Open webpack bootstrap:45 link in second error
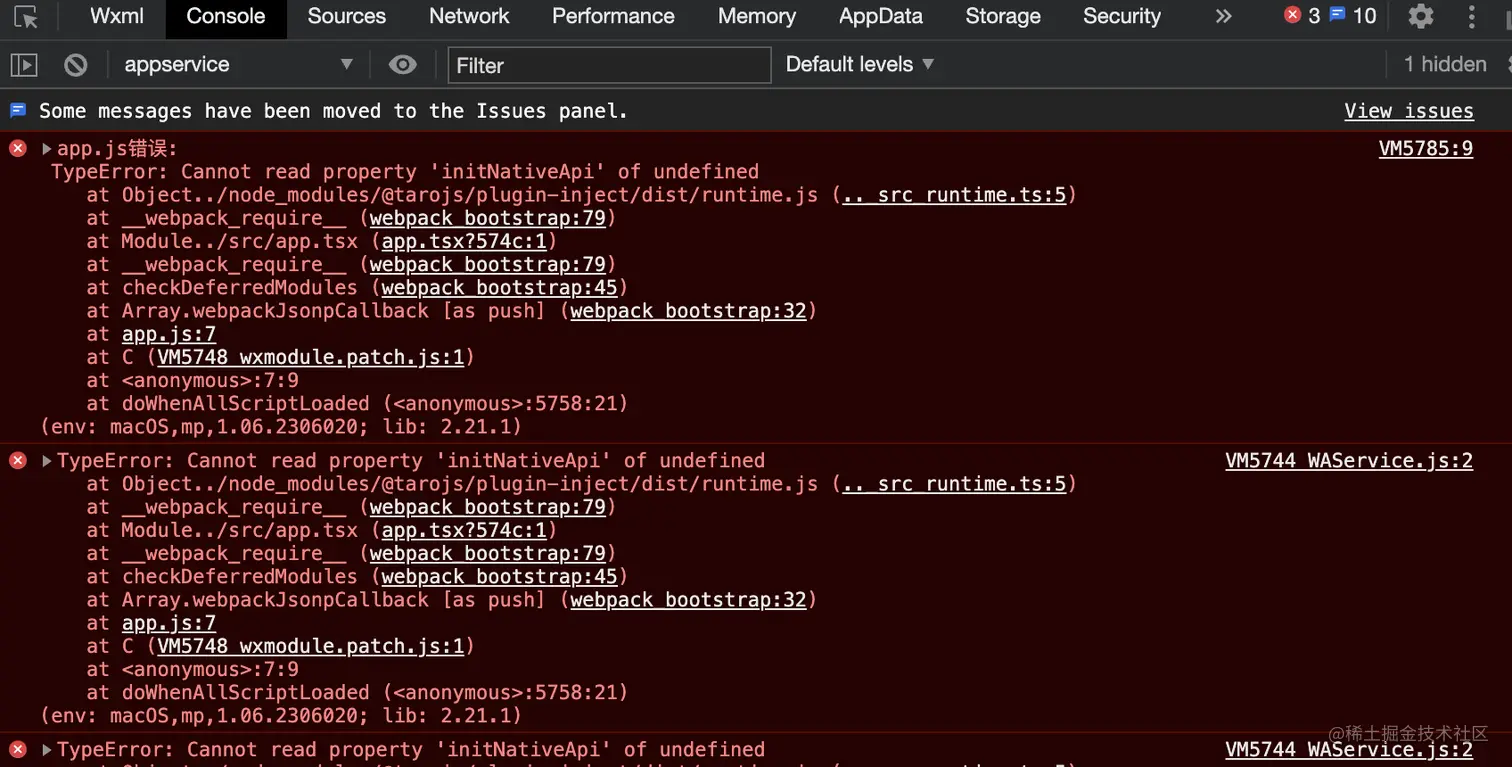Viewport: 1512px width, 767px height. 499,577
